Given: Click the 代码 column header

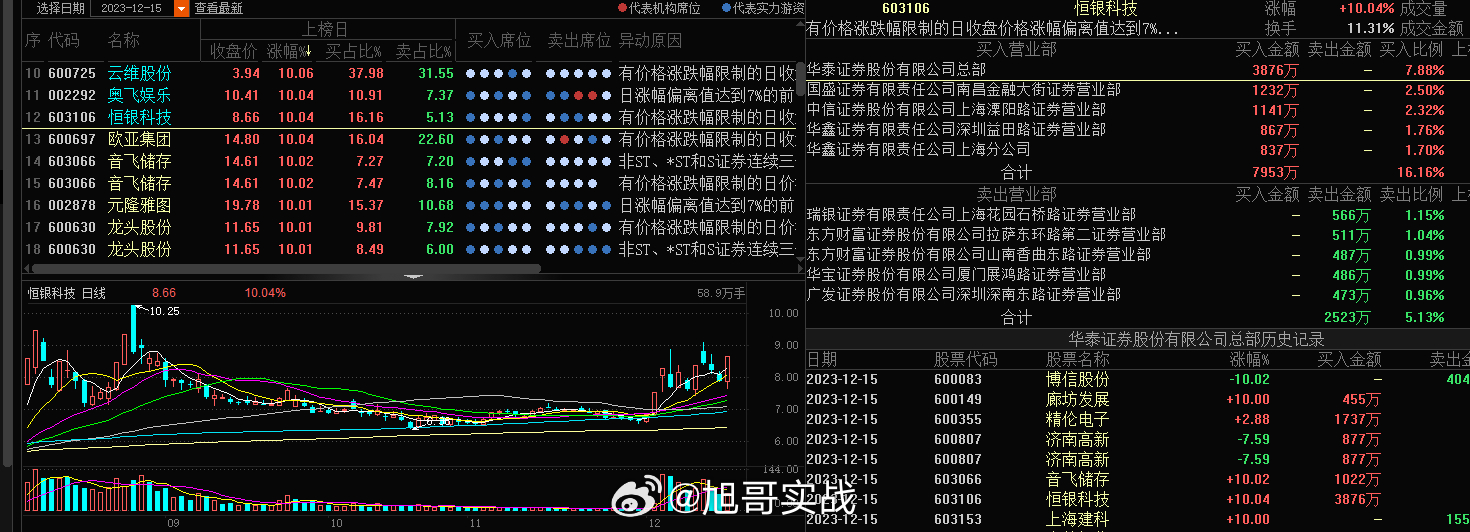Looking at the screenshot, I should click(64, 40).
